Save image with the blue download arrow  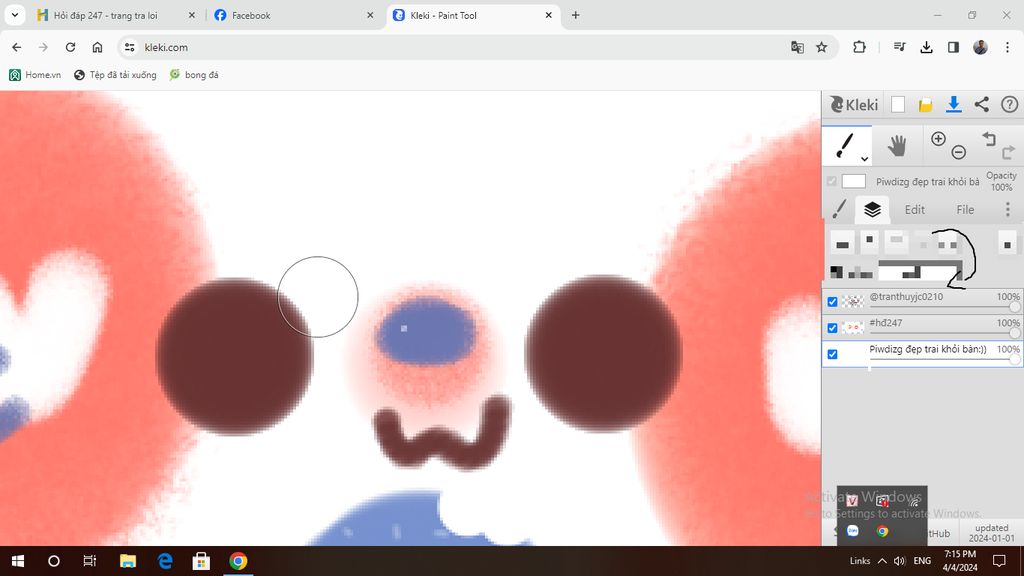(953, 104)
